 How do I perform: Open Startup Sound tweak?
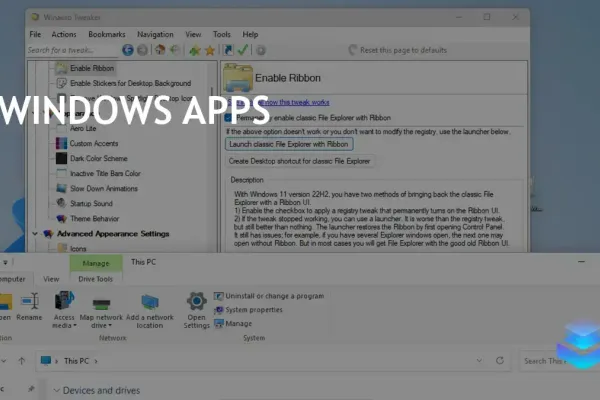91,203
